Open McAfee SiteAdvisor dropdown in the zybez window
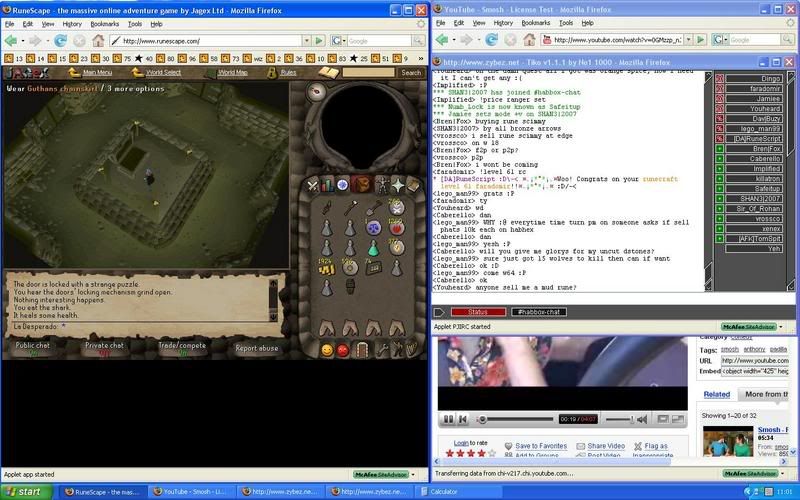 tap(781, 327)
